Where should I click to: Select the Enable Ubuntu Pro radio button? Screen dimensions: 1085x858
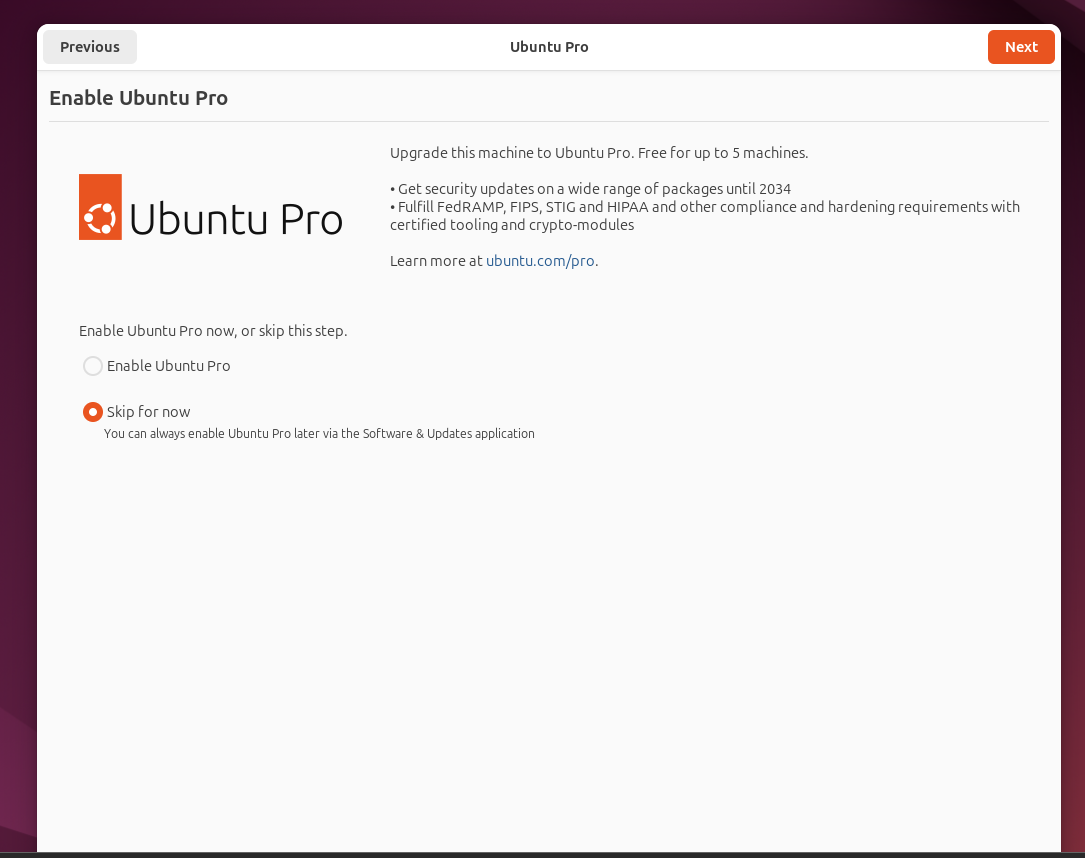coord(93,366)
